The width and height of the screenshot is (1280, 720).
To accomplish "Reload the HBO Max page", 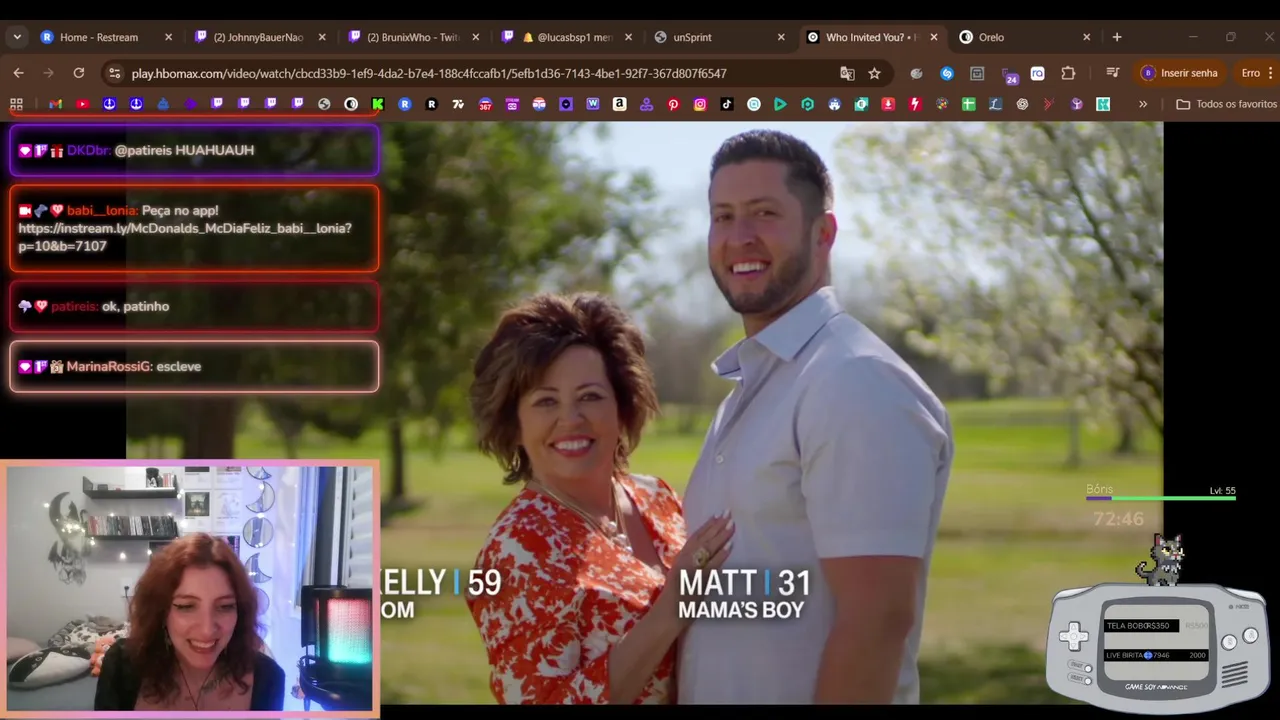I will tap(78, 73).
